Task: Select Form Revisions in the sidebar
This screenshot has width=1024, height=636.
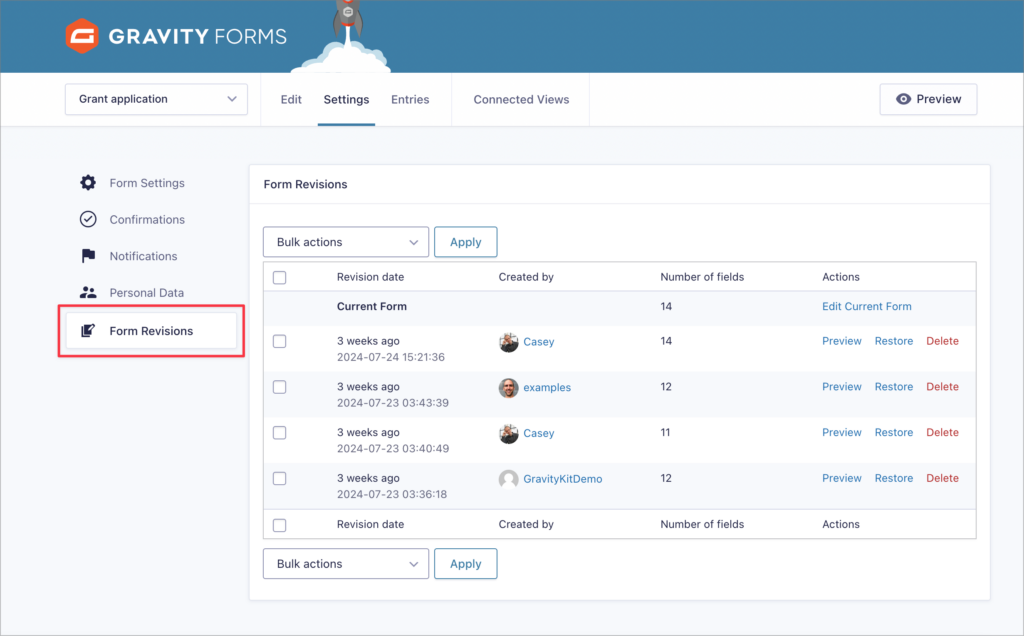Action: click(152, 331)
